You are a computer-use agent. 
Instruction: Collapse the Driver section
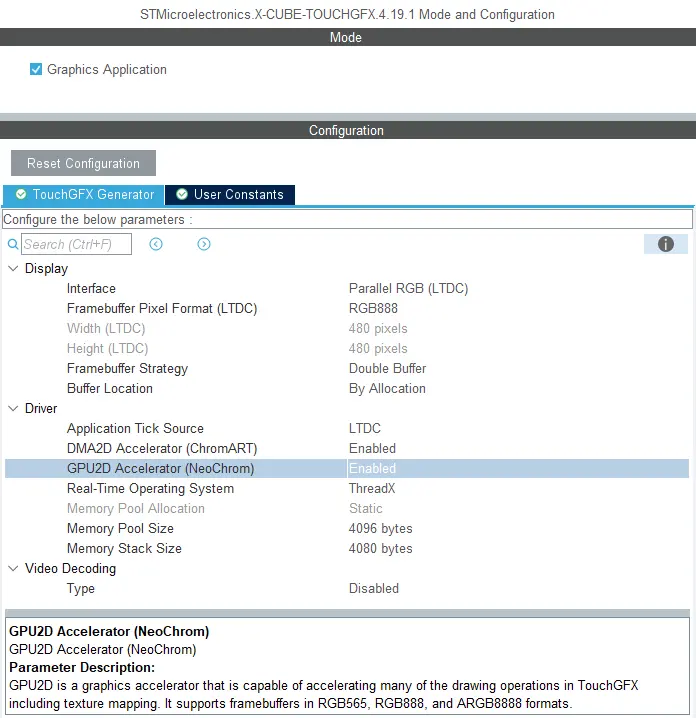[13, 409]
